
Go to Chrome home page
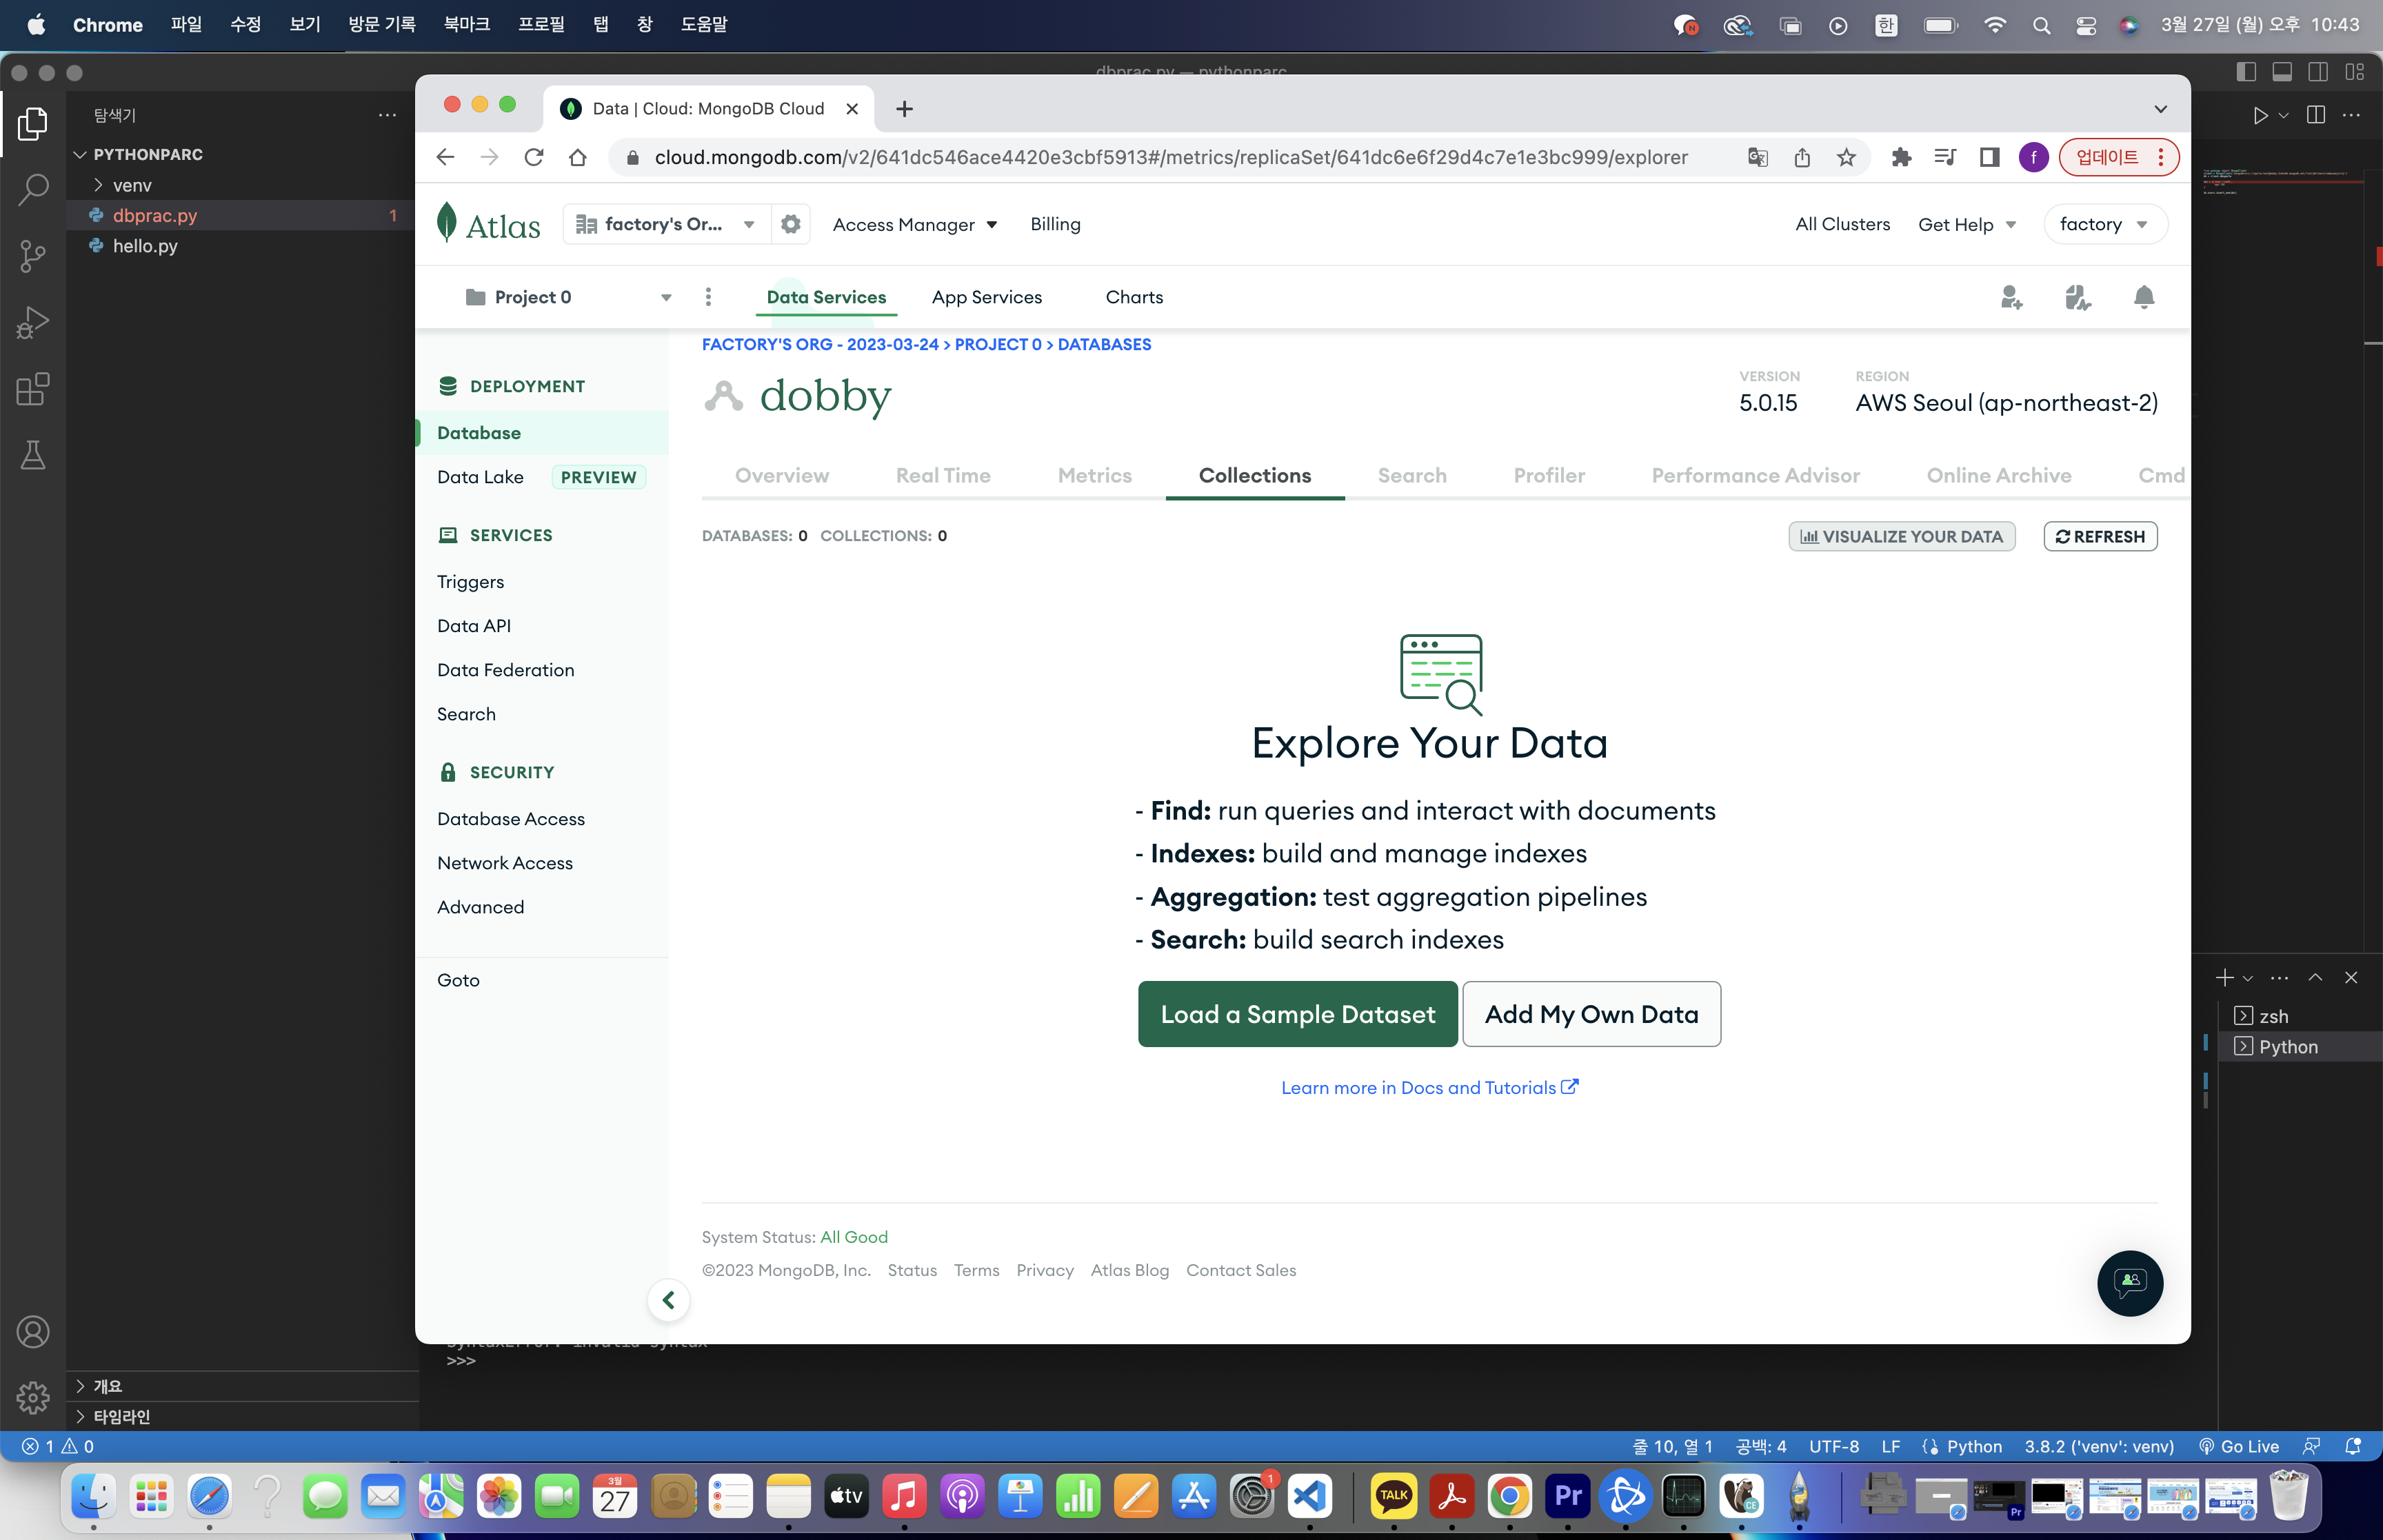(x=578, y=157)
